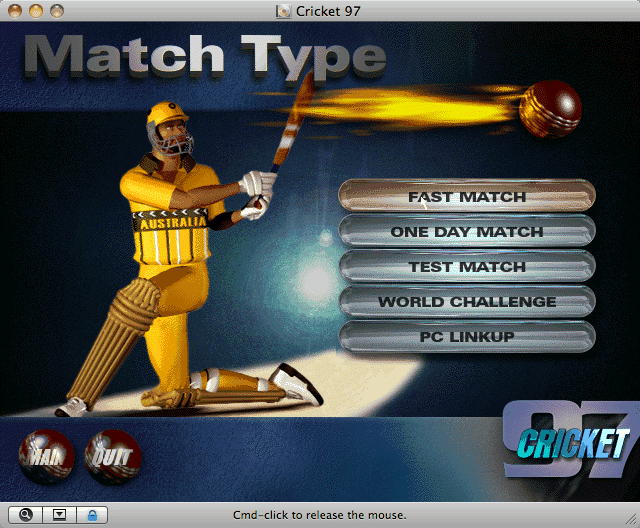Image resolution: width=640 pixels, height=528 pixels.
Task: Close the Cricket 97 window
Action: (15, 11)
